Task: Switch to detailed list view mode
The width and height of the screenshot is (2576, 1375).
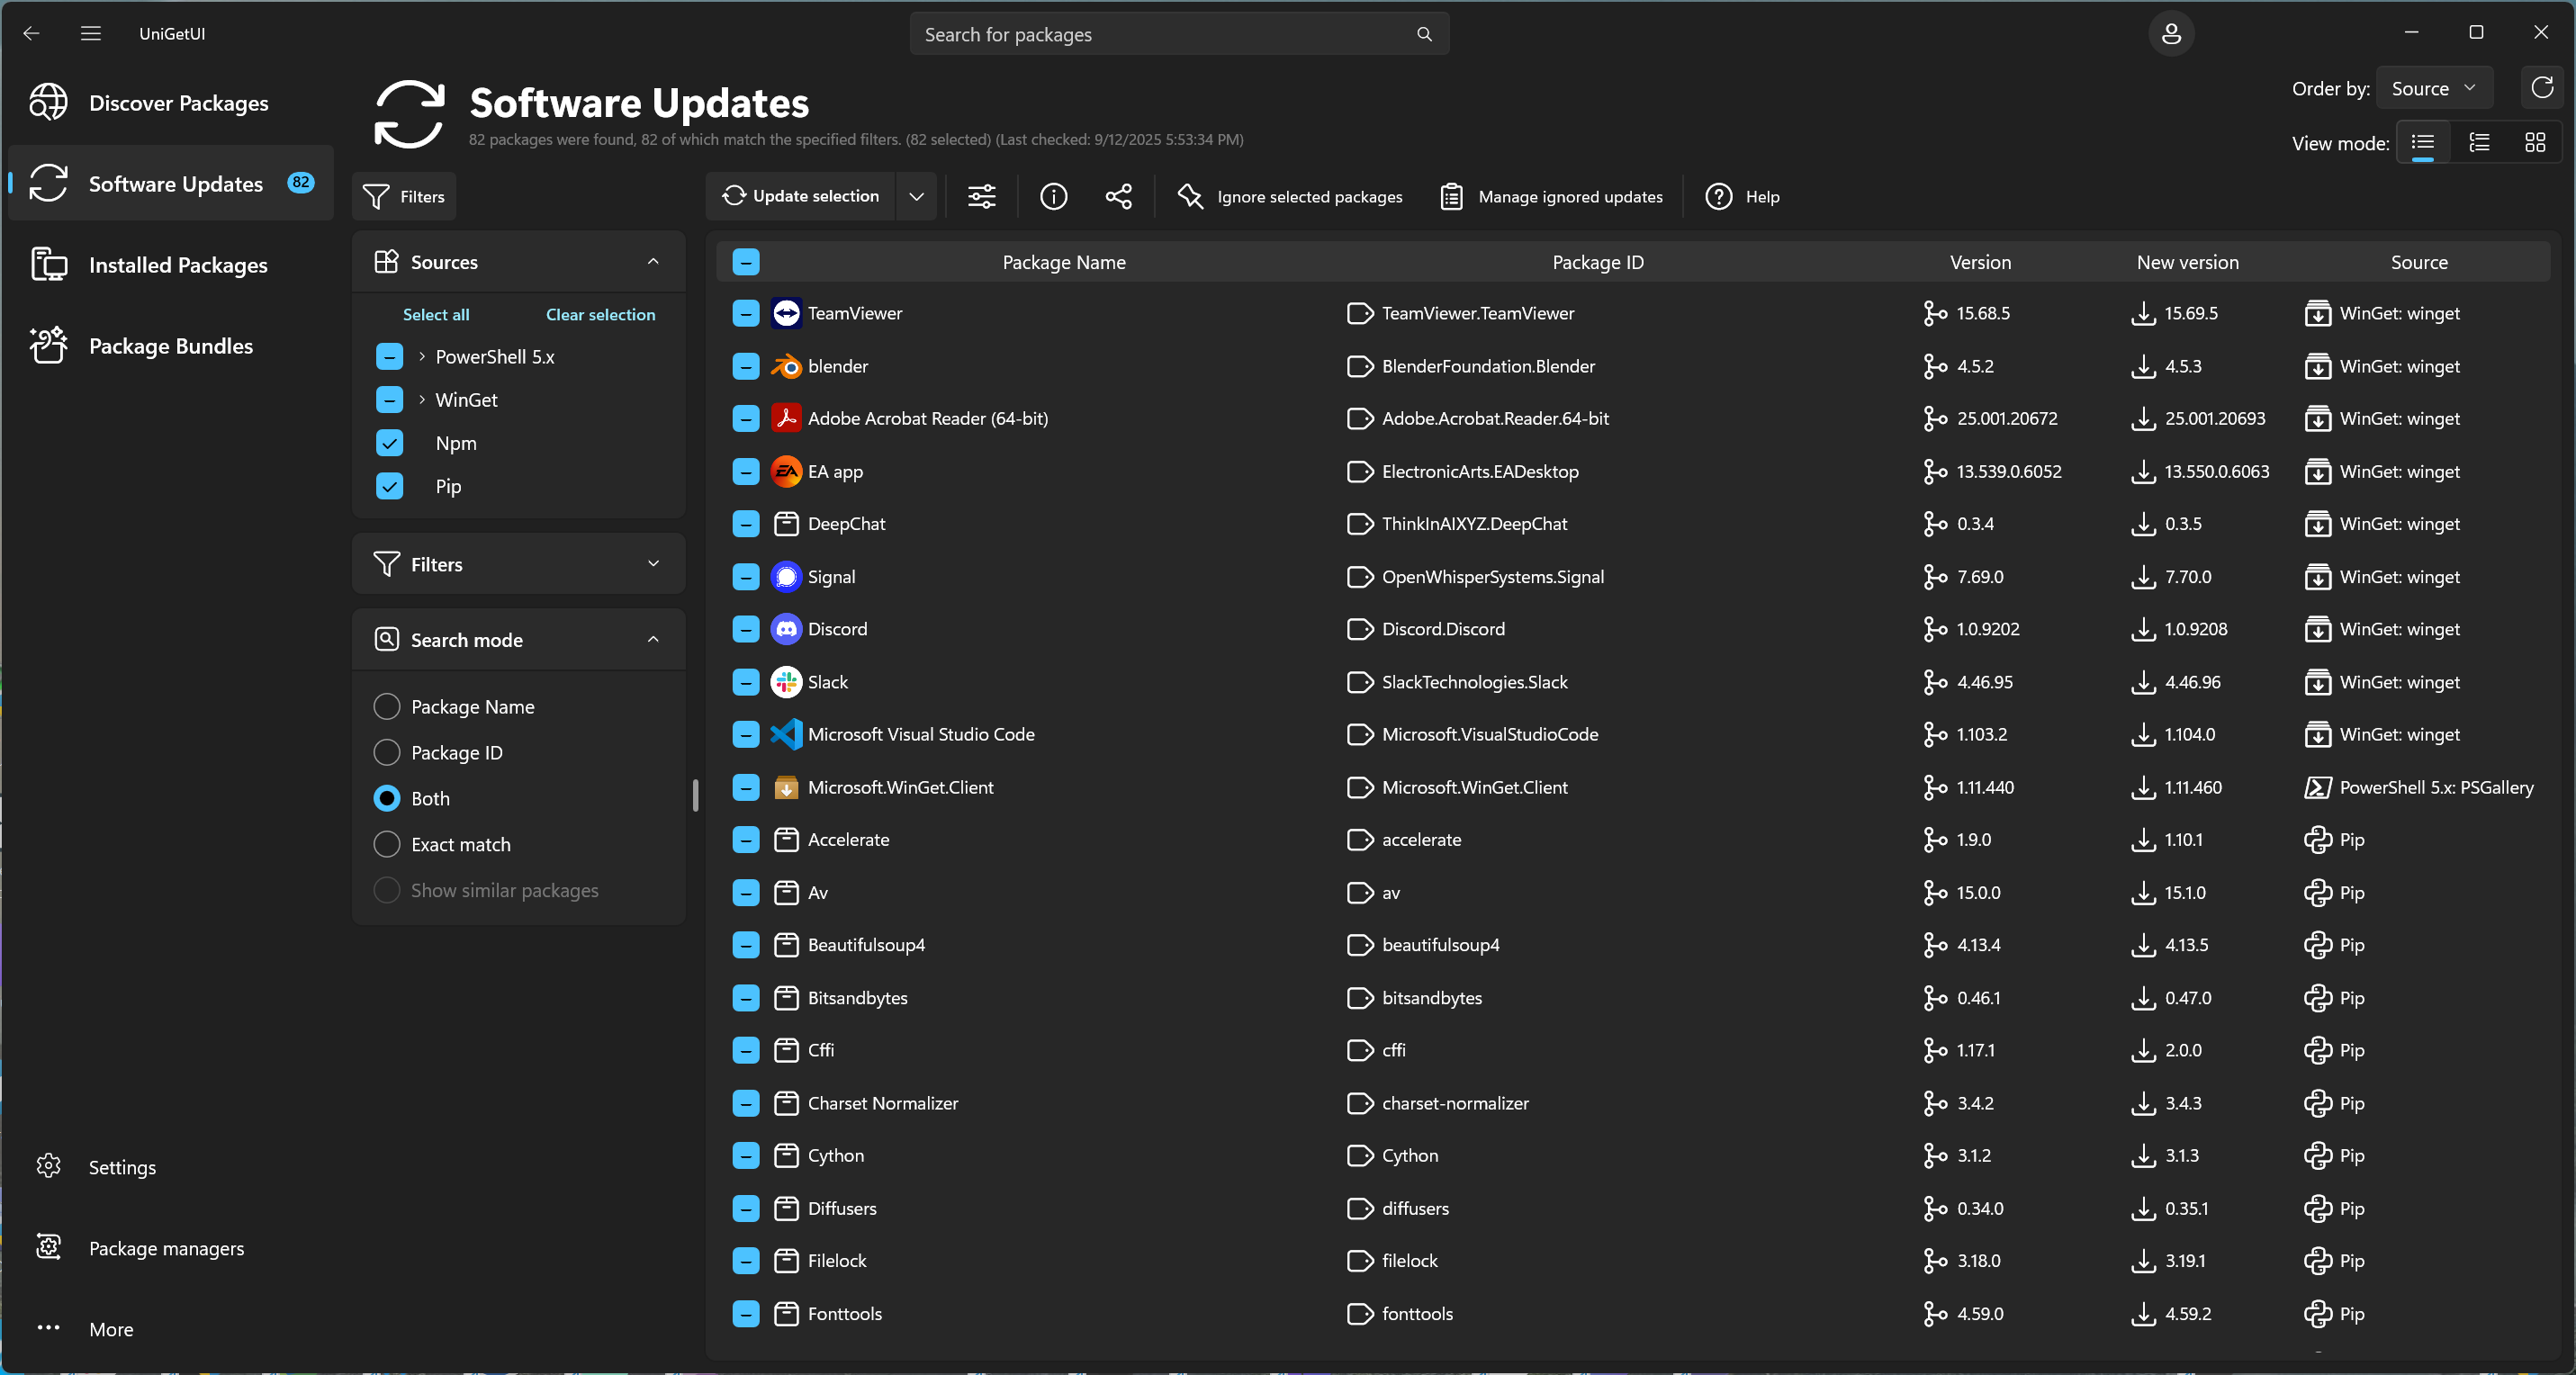Action: click(x=2478, y=143)
